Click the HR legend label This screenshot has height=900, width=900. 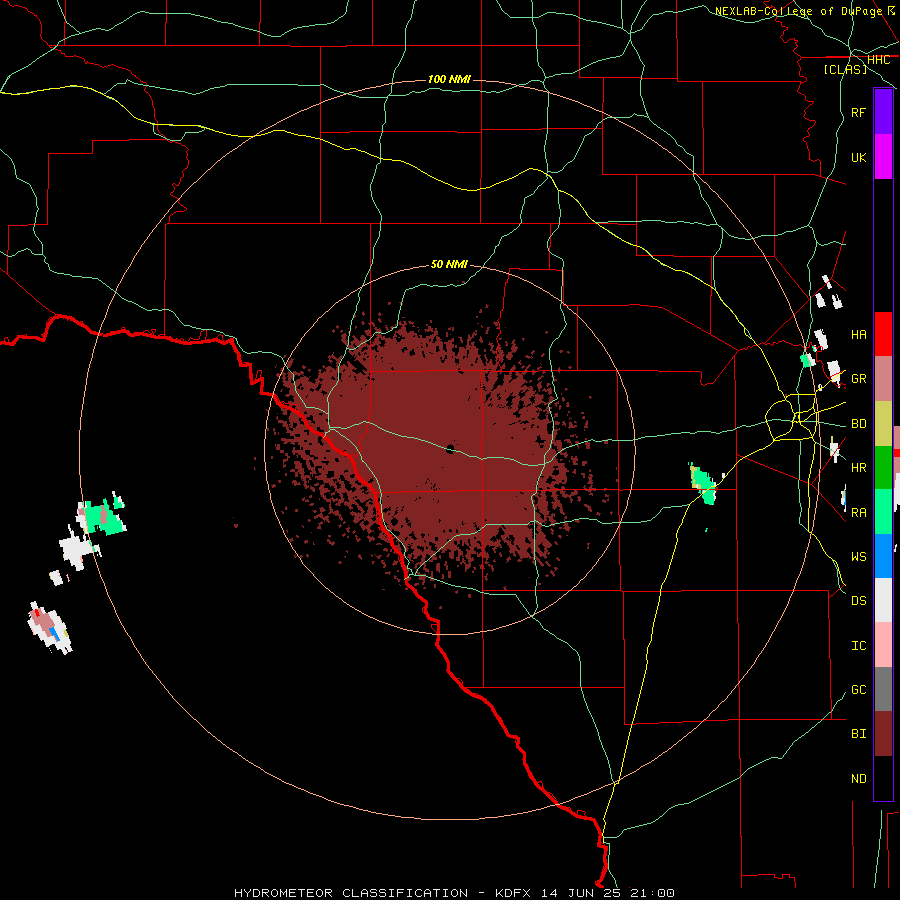click(x=858, y=468)
